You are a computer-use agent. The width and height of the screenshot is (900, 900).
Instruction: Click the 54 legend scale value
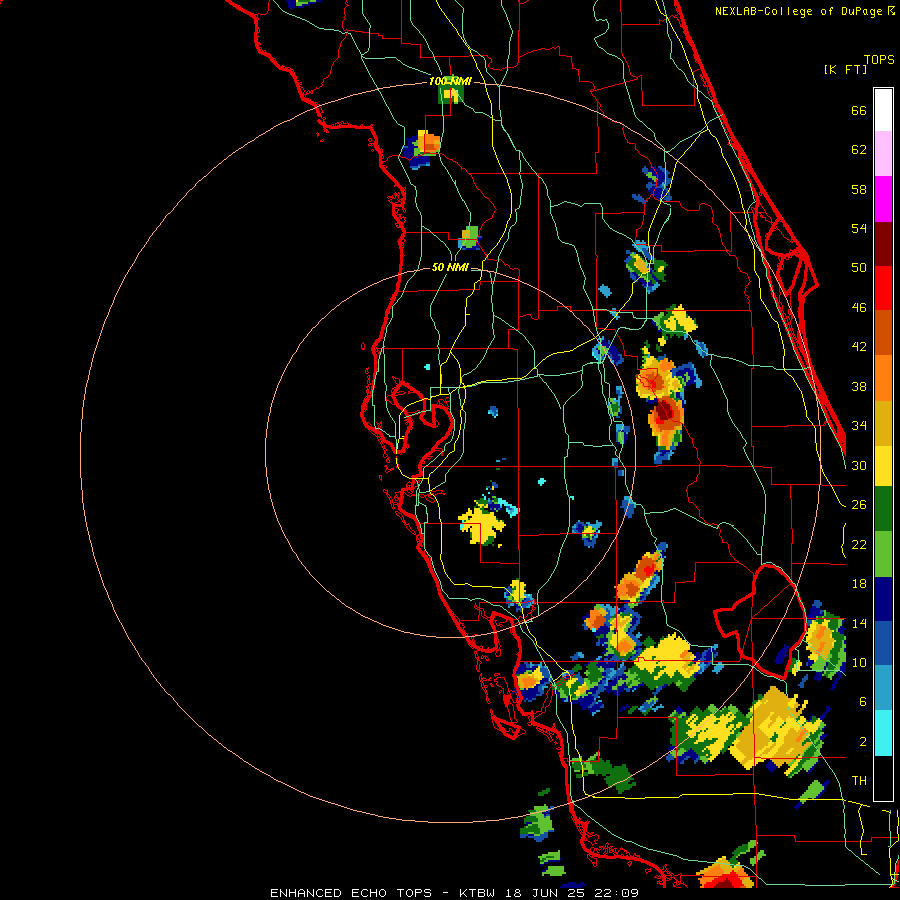pyautogui.click(x=859, y=228)
